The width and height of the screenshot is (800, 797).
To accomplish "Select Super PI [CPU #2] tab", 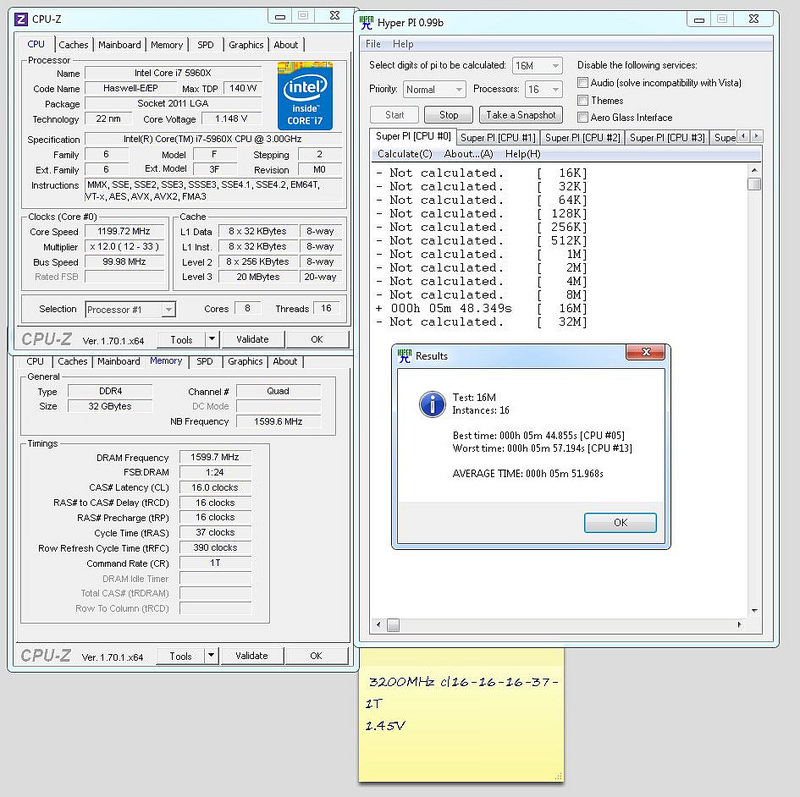I will pyautogui.click(x=583, y=137).
